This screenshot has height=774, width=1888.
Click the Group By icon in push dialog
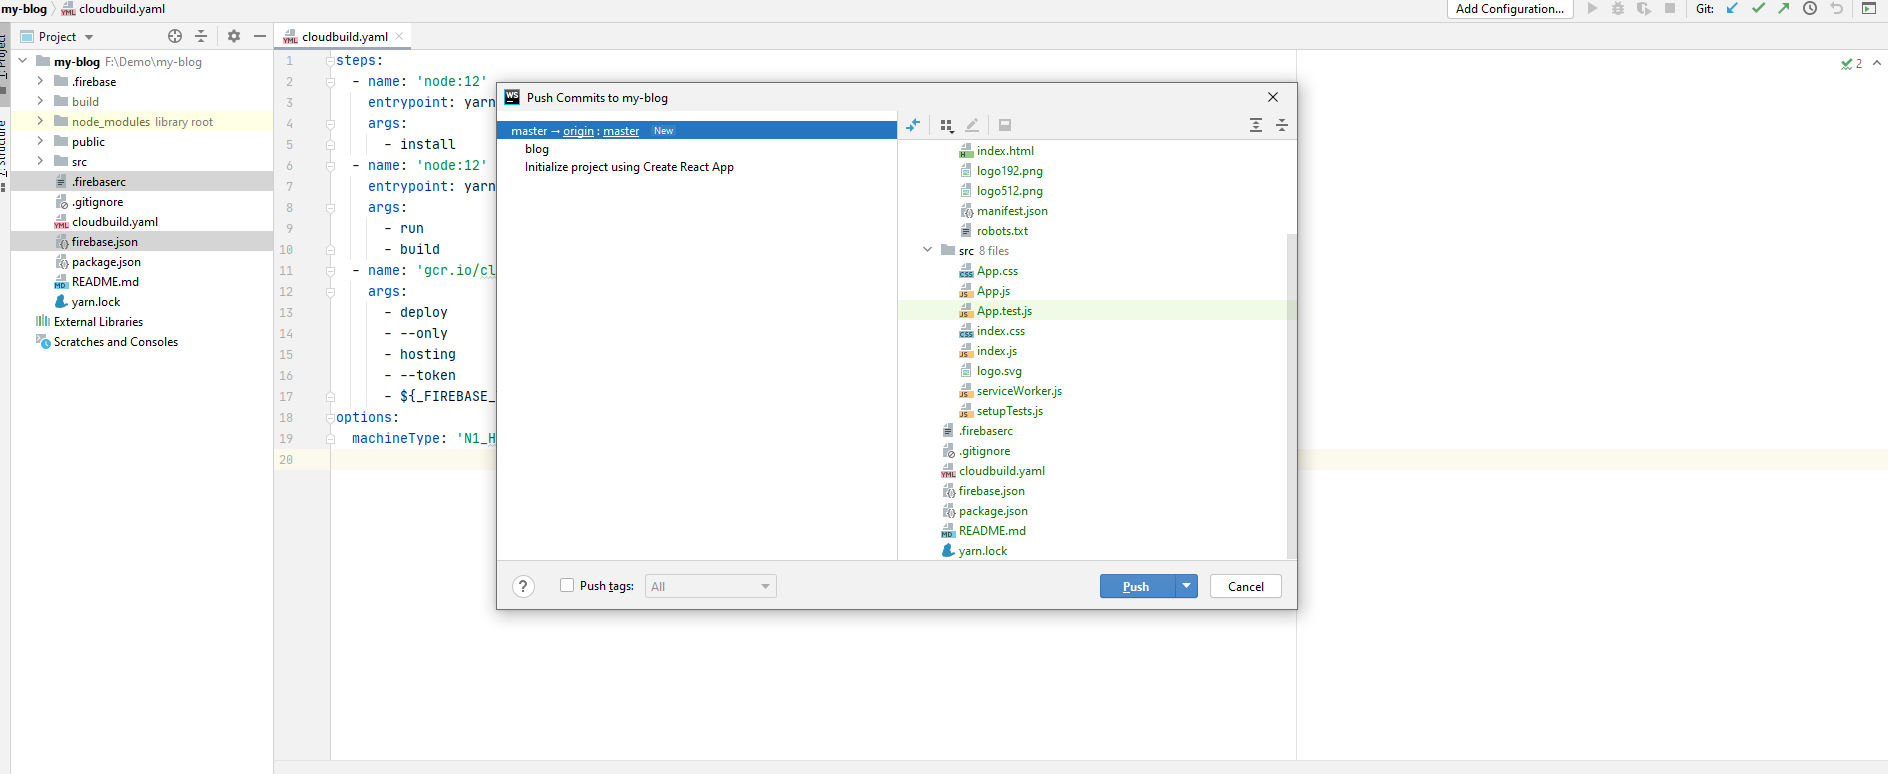pyautogui.click(x=946, y=125)
